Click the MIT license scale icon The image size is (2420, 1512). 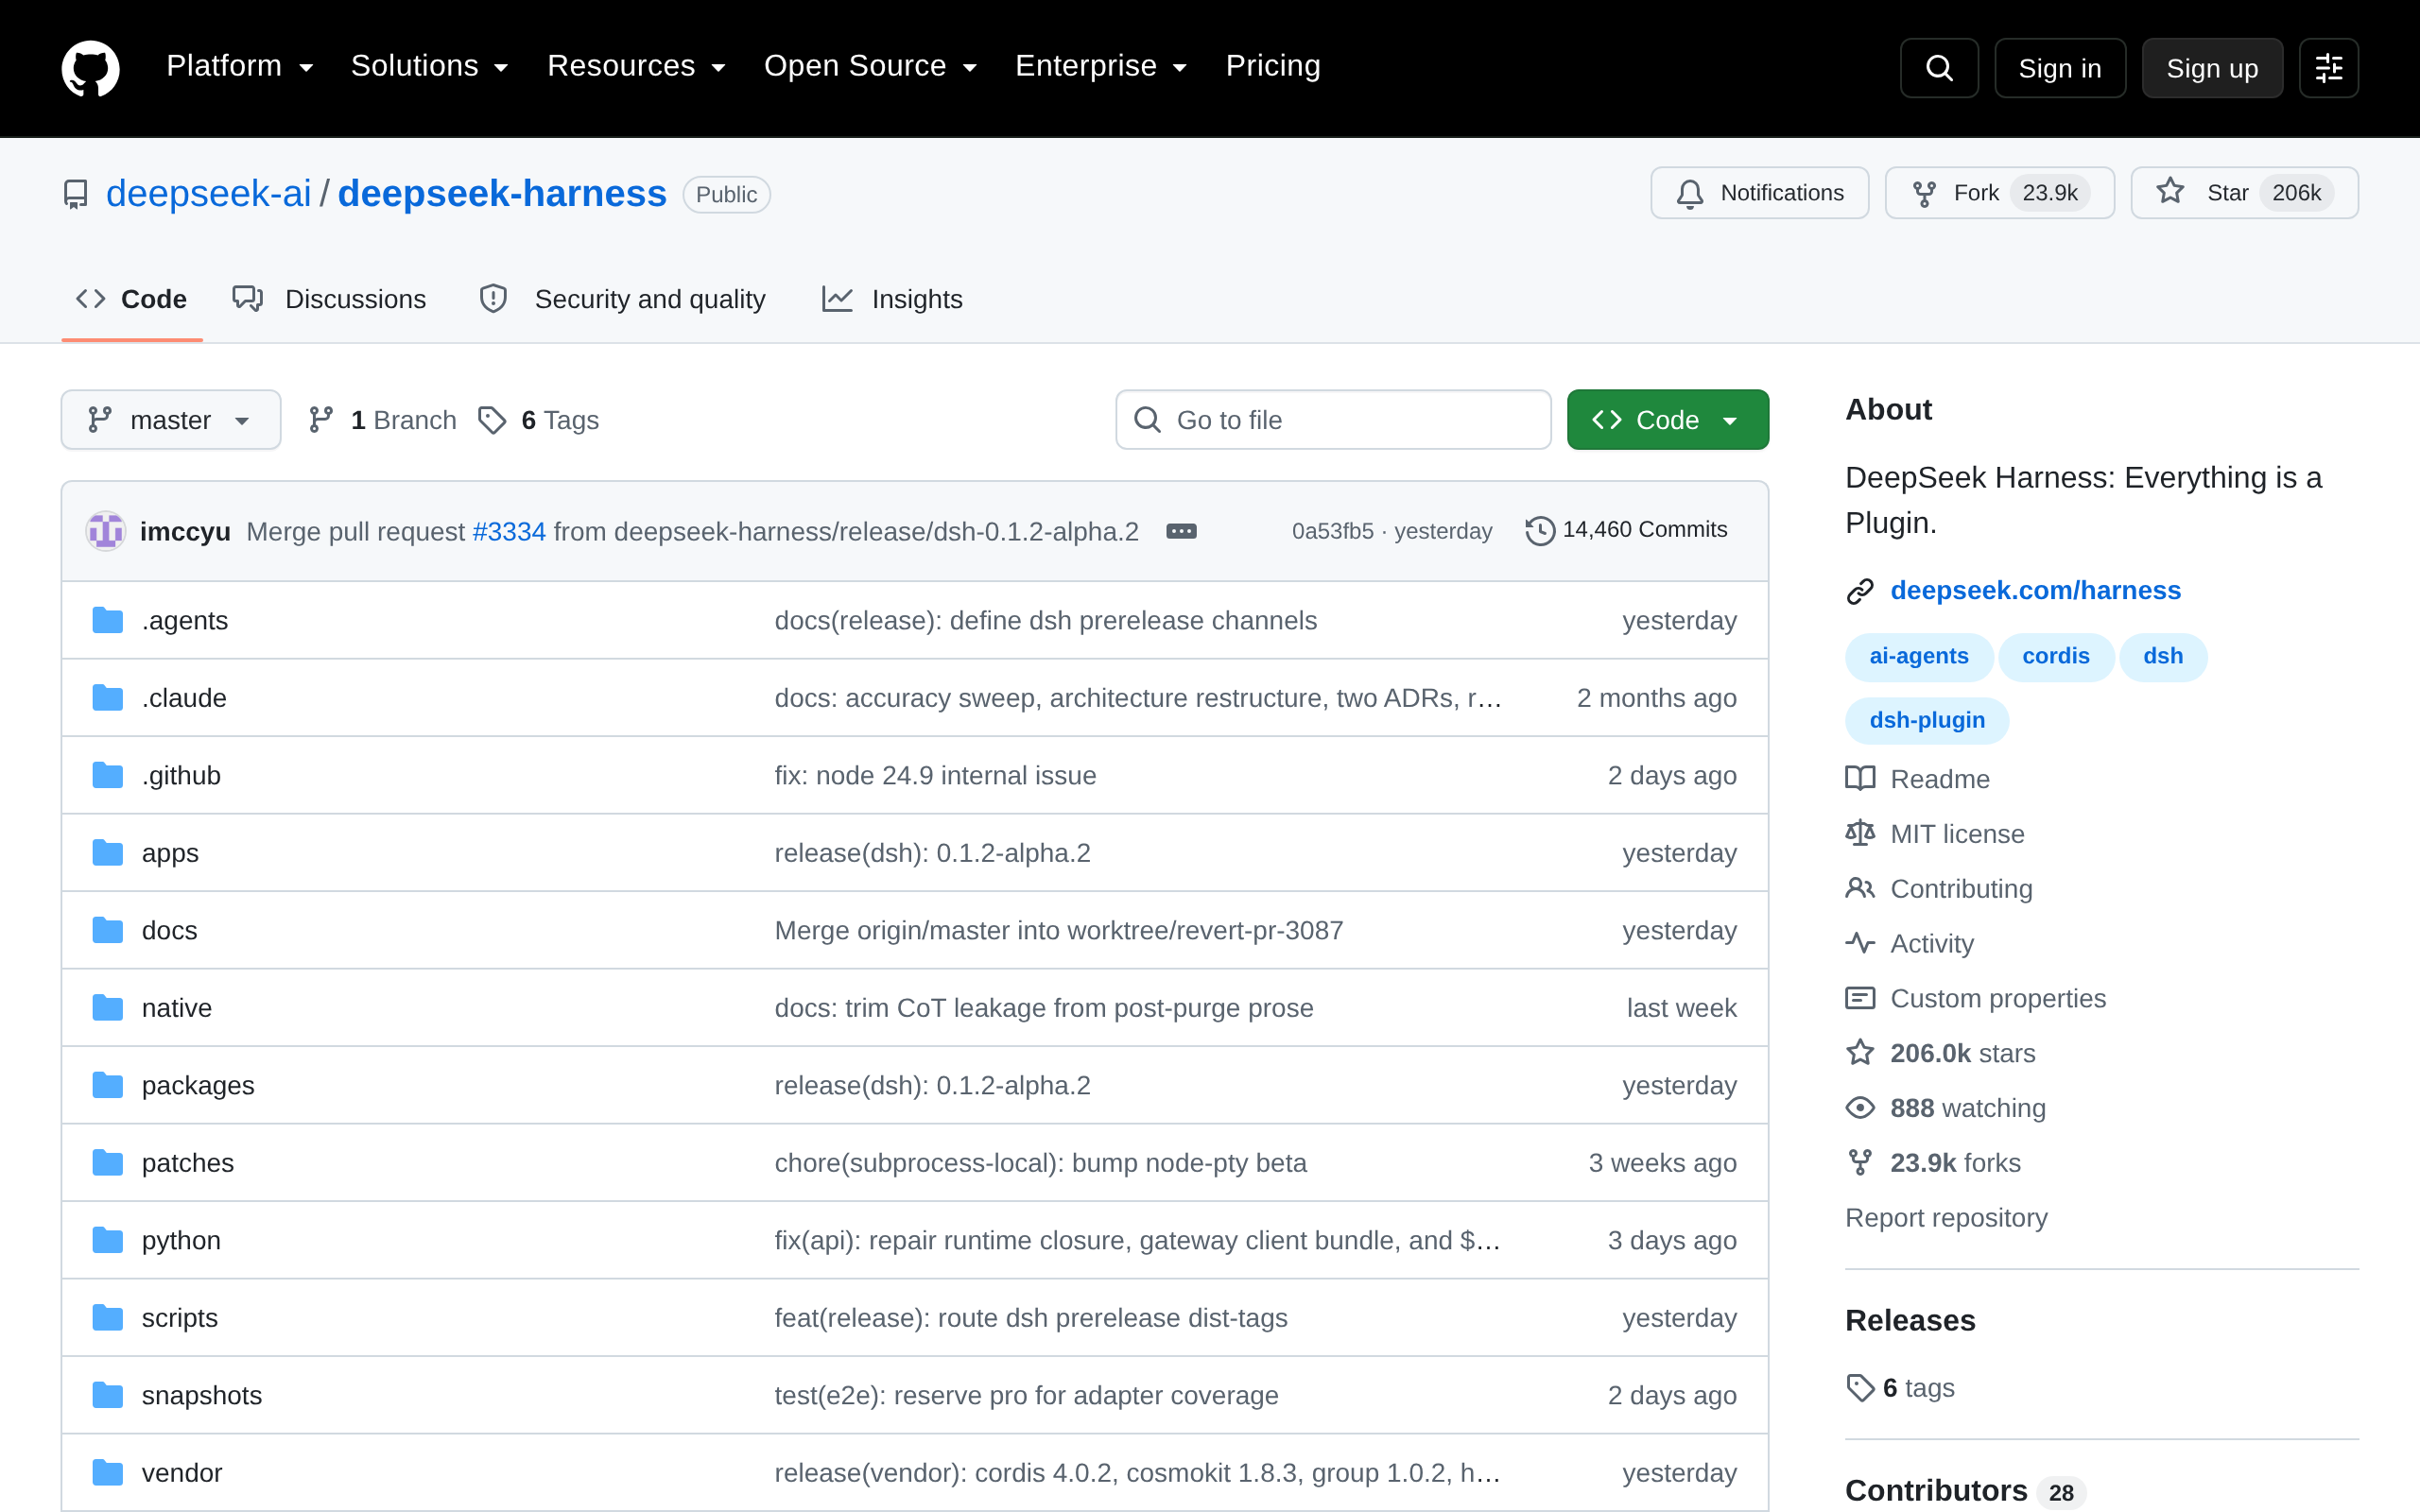[1860, 833]
